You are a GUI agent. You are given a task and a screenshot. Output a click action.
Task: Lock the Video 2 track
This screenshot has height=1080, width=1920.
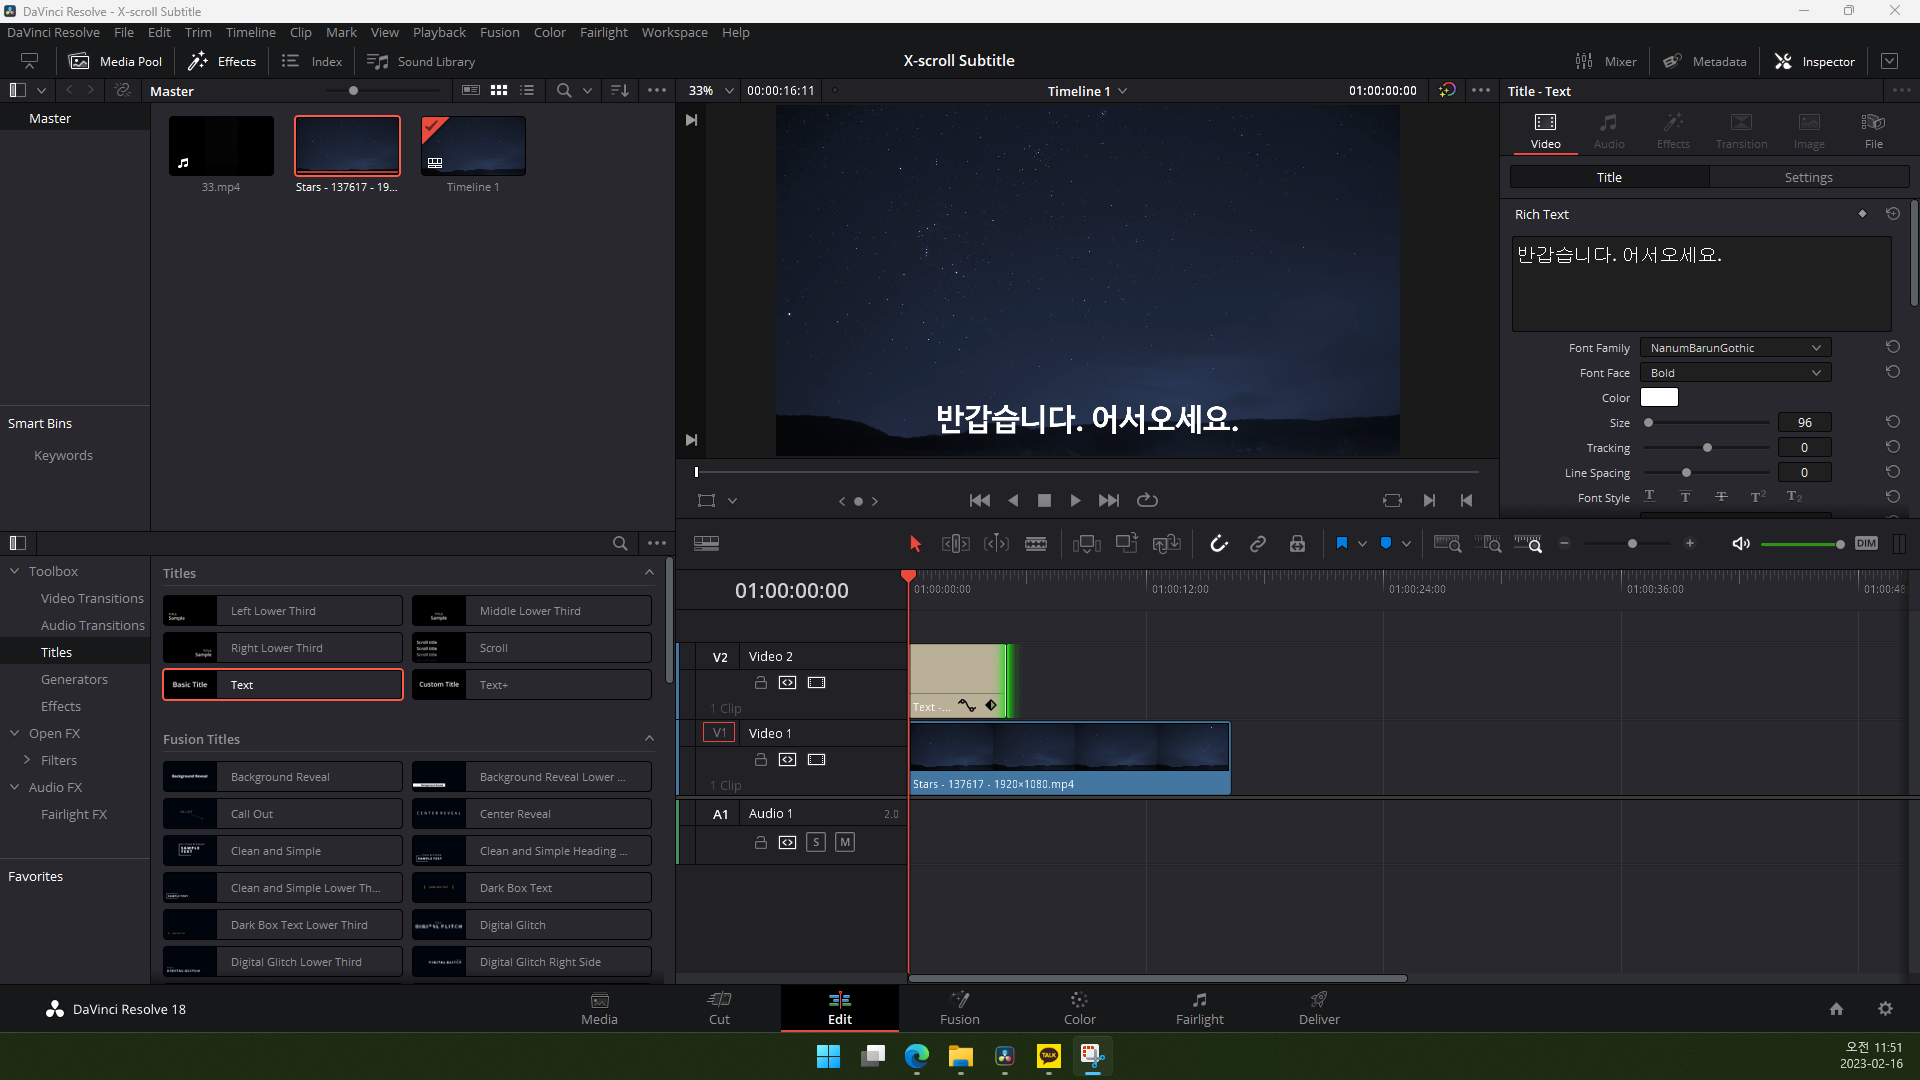pyautogui.click(x=760, y=683)
